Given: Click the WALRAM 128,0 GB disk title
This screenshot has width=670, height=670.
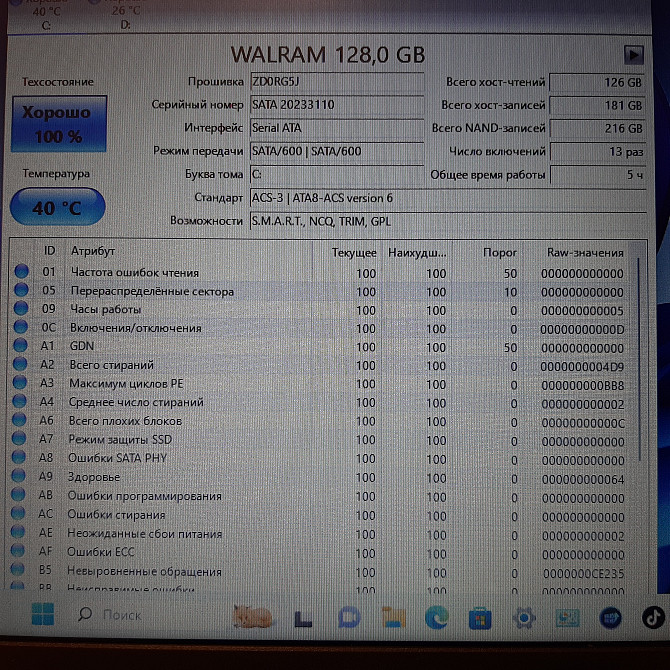Looking at the screenshot, I should (328, 55).
